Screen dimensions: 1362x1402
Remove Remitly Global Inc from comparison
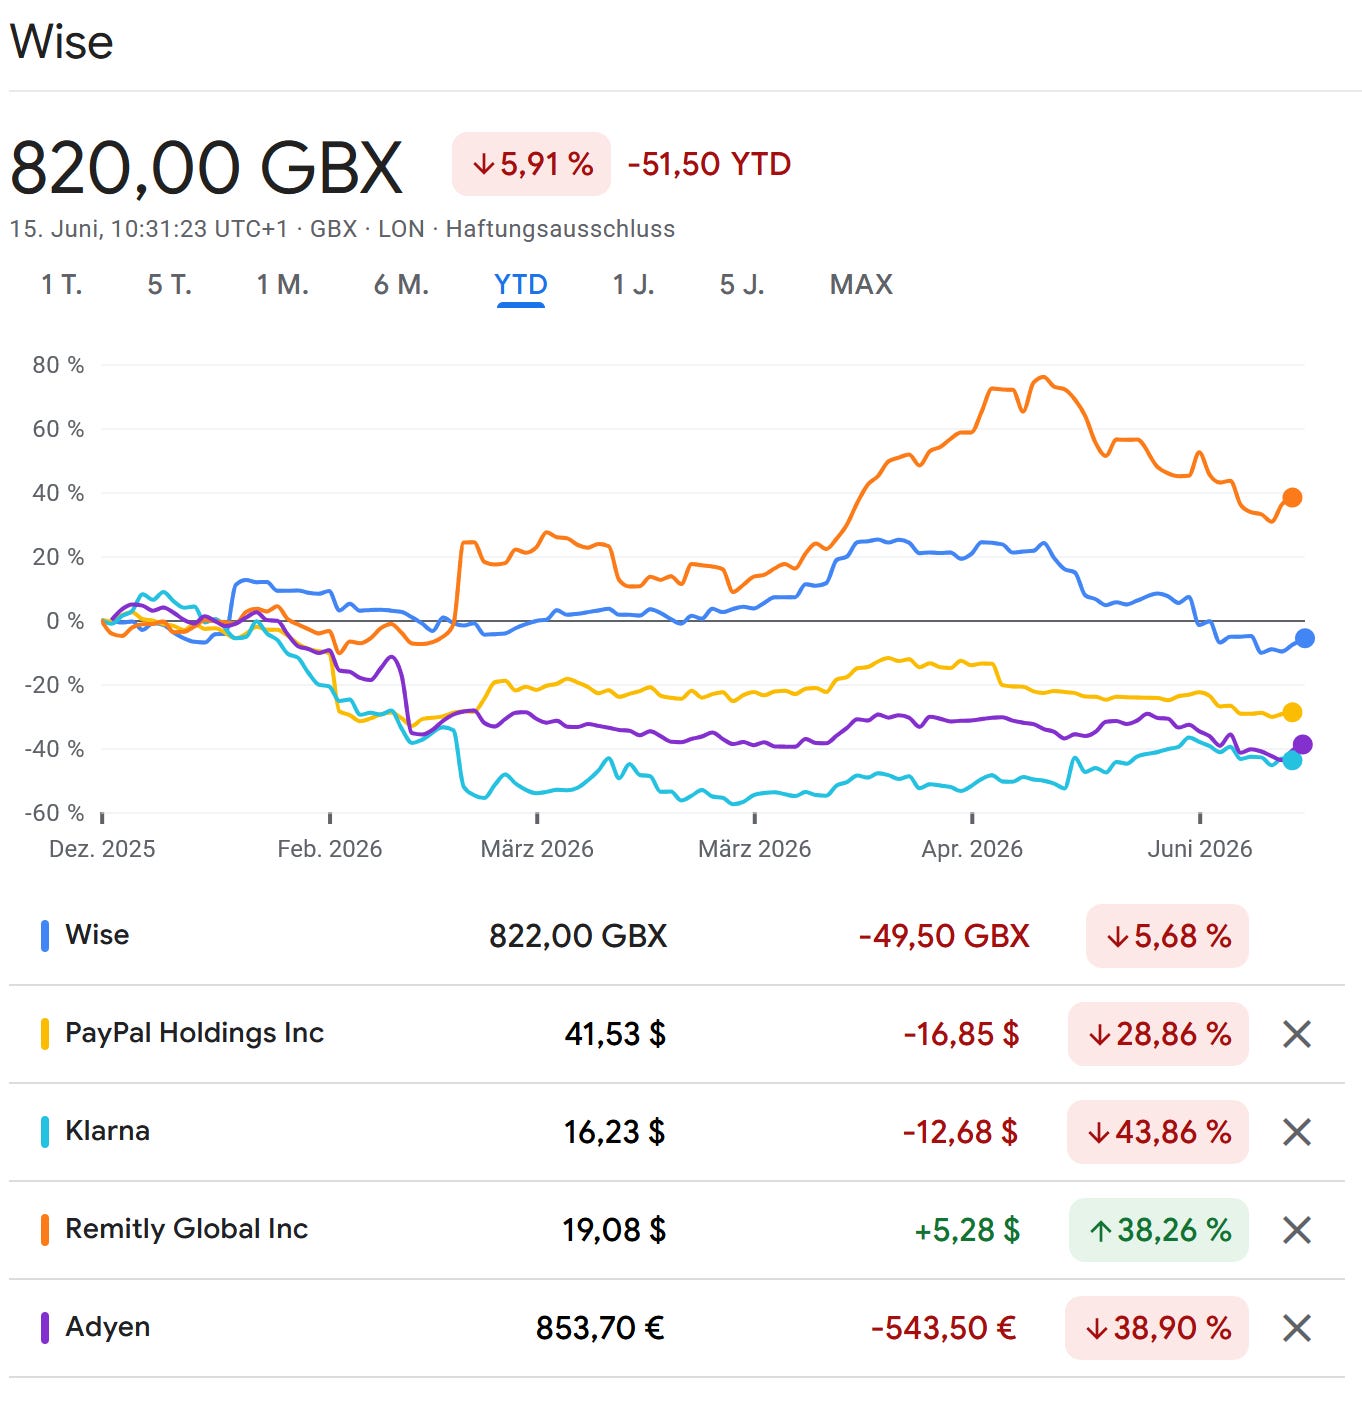[1296, 1230]
